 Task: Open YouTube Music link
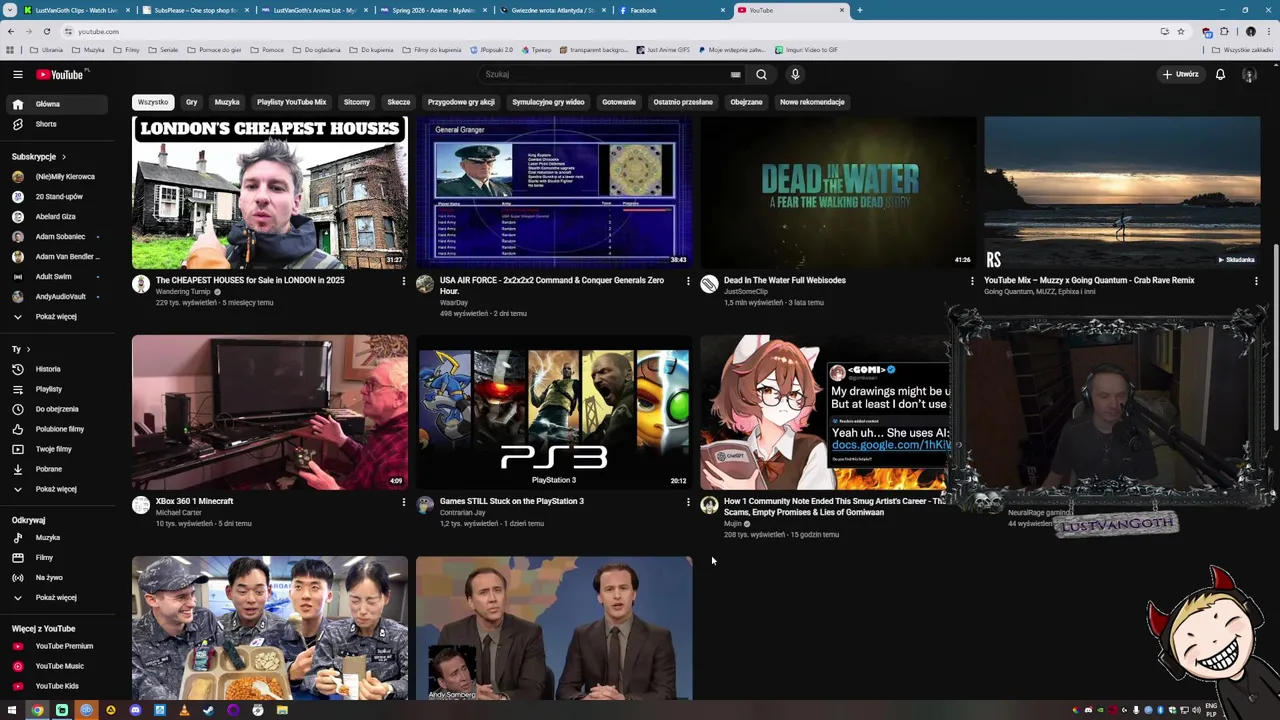coord(58,666)
